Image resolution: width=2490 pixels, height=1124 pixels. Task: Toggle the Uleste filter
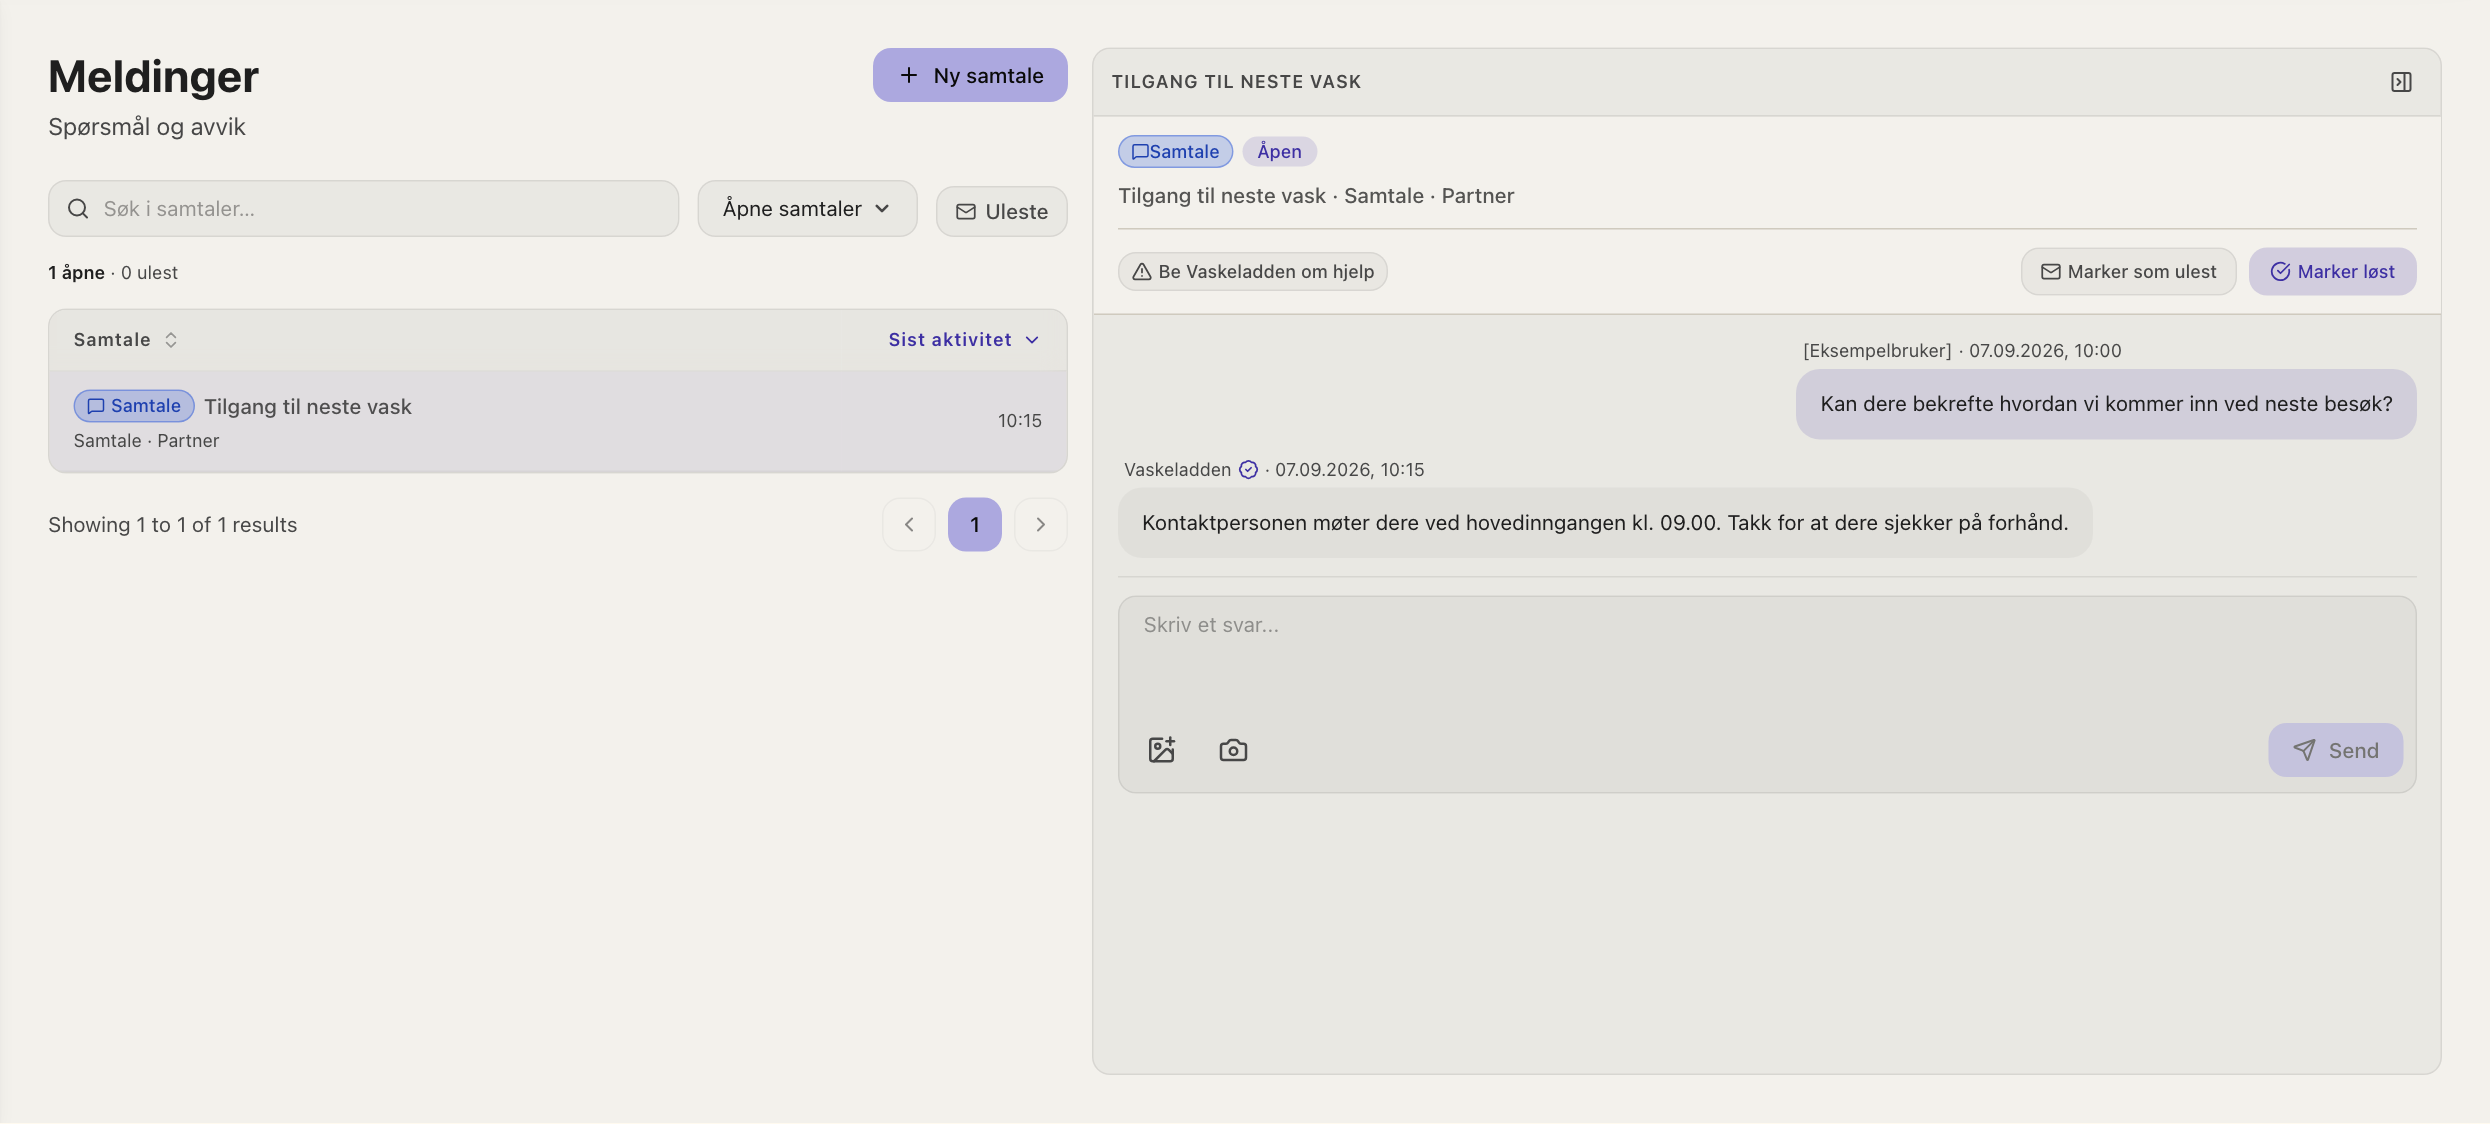(1001, 211)
